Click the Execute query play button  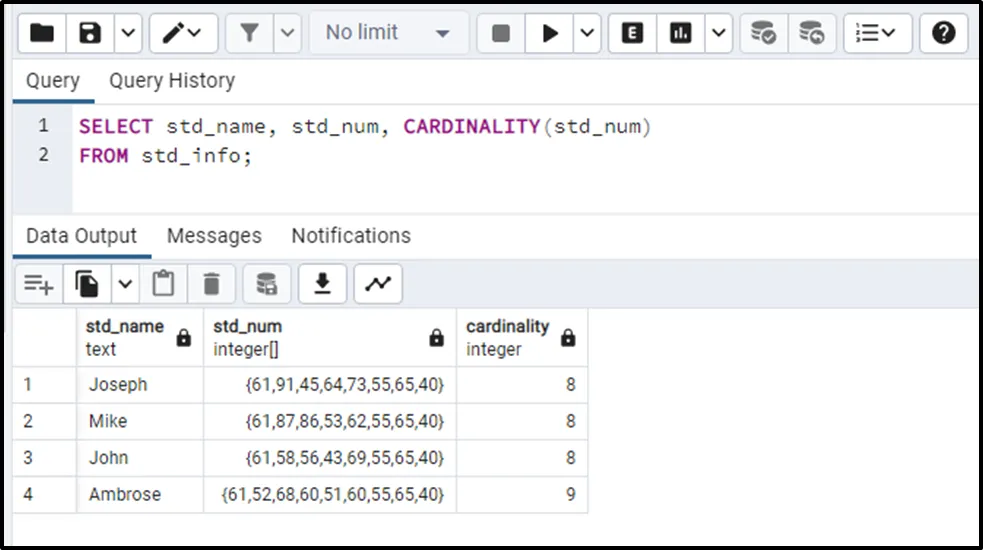click(550, 34)
